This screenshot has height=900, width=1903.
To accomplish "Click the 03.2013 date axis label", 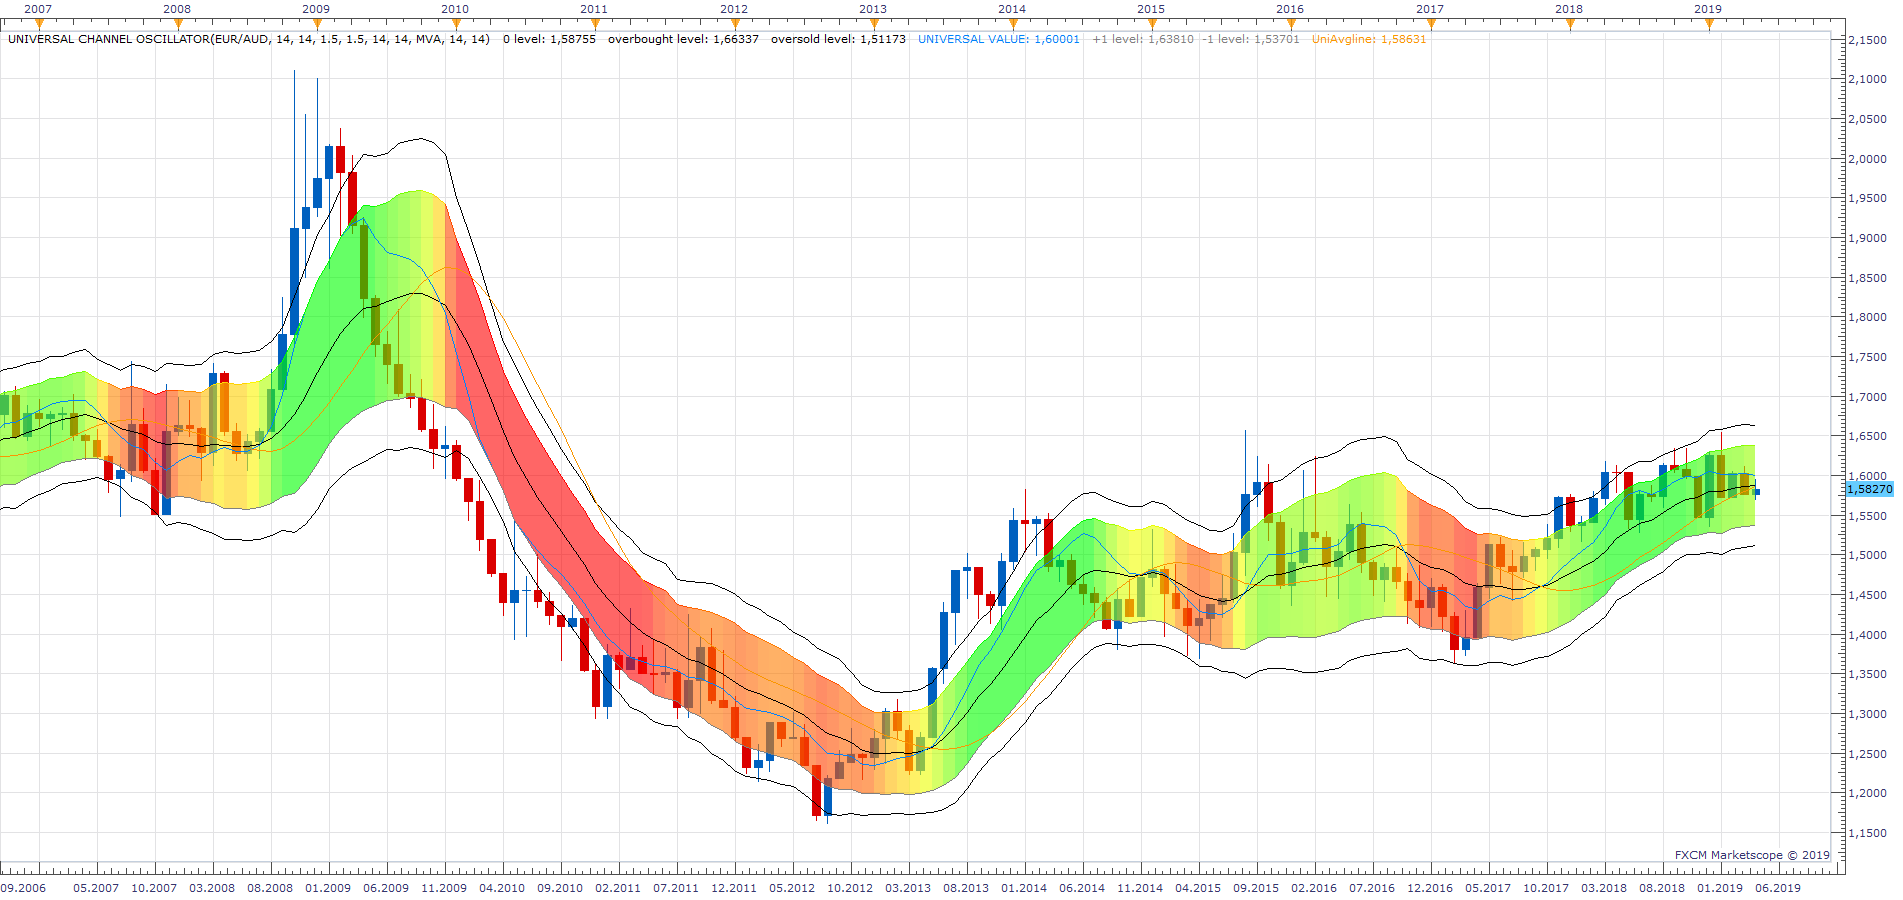I will point(908,888).
